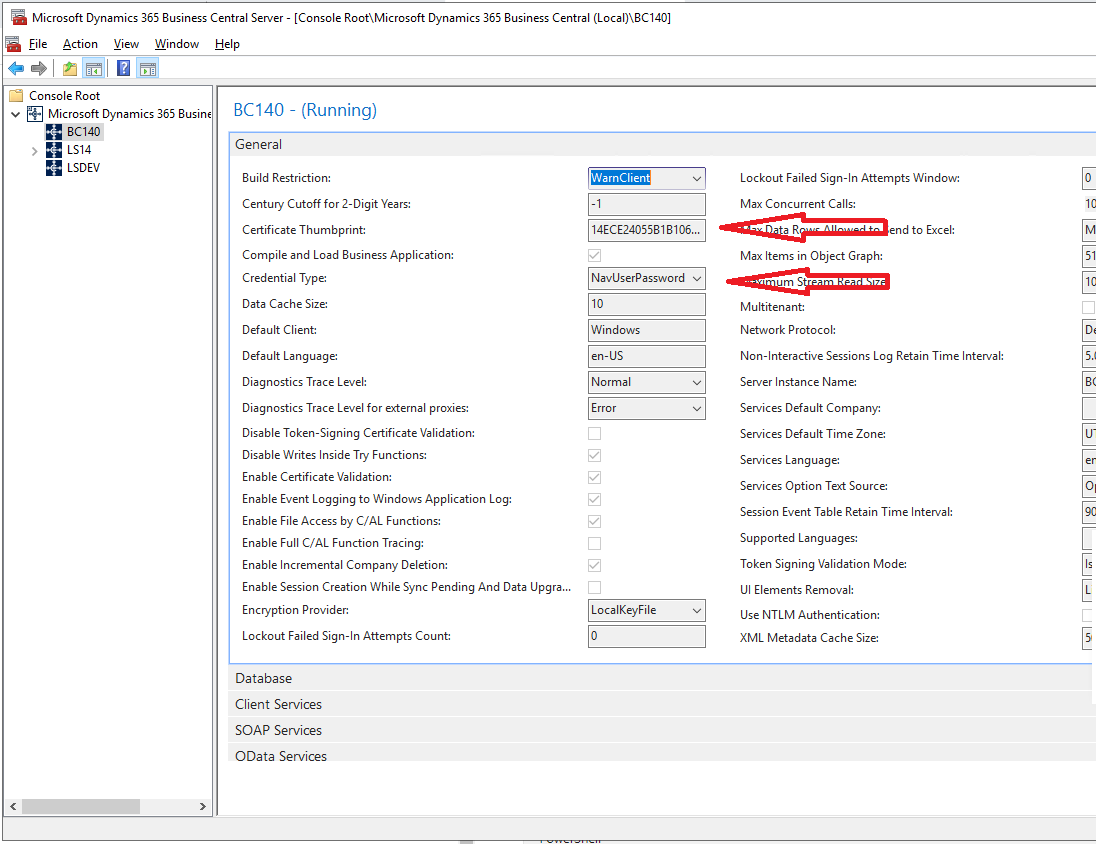Click the Forward arrow toolbar icon
This screenshot has height=844, width=1096.
[39, 69]
